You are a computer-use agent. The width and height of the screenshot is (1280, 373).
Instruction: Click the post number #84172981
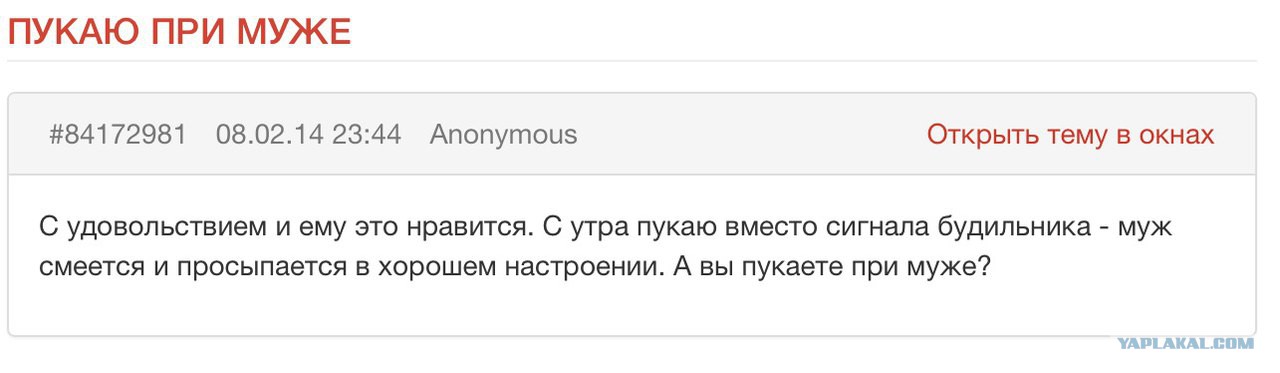click(x=118, y=135)
